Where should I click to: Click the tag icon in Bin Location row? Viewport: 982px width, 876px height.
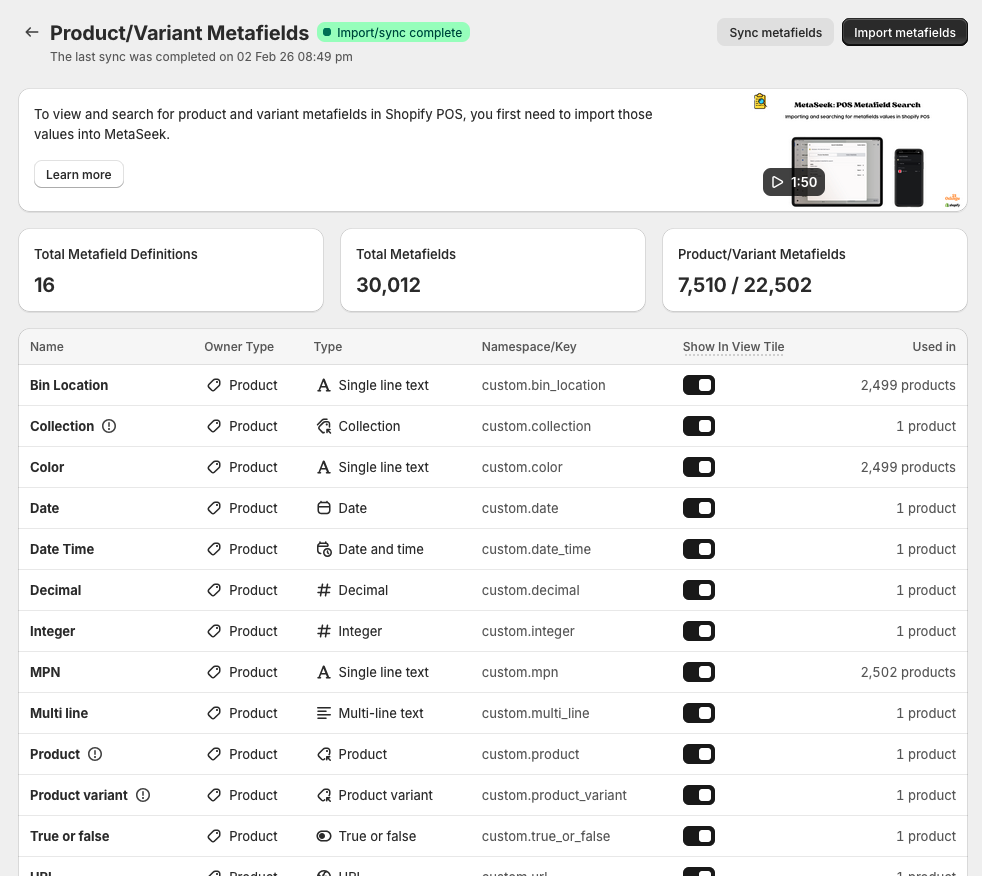coord(214,385)
